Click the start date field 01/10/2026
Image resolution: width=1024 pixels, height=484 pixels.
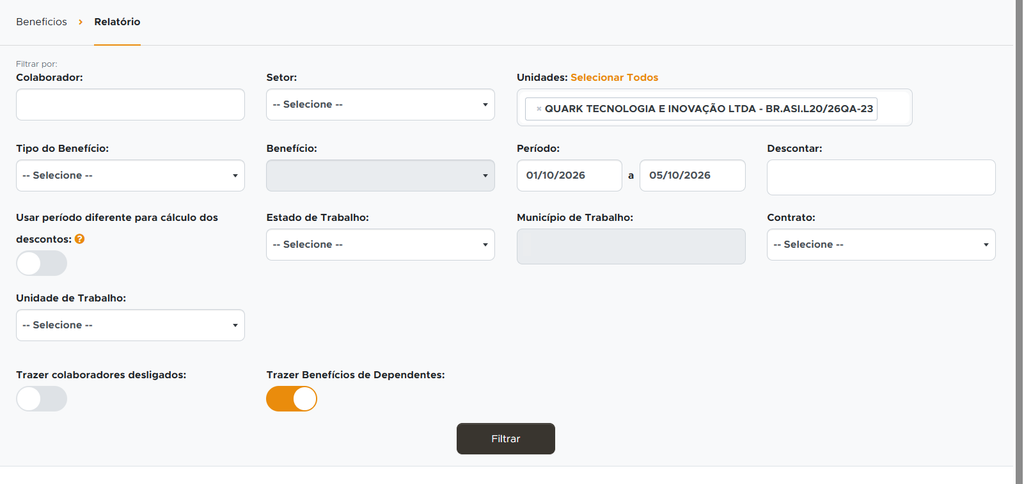(x=569, y=176)
